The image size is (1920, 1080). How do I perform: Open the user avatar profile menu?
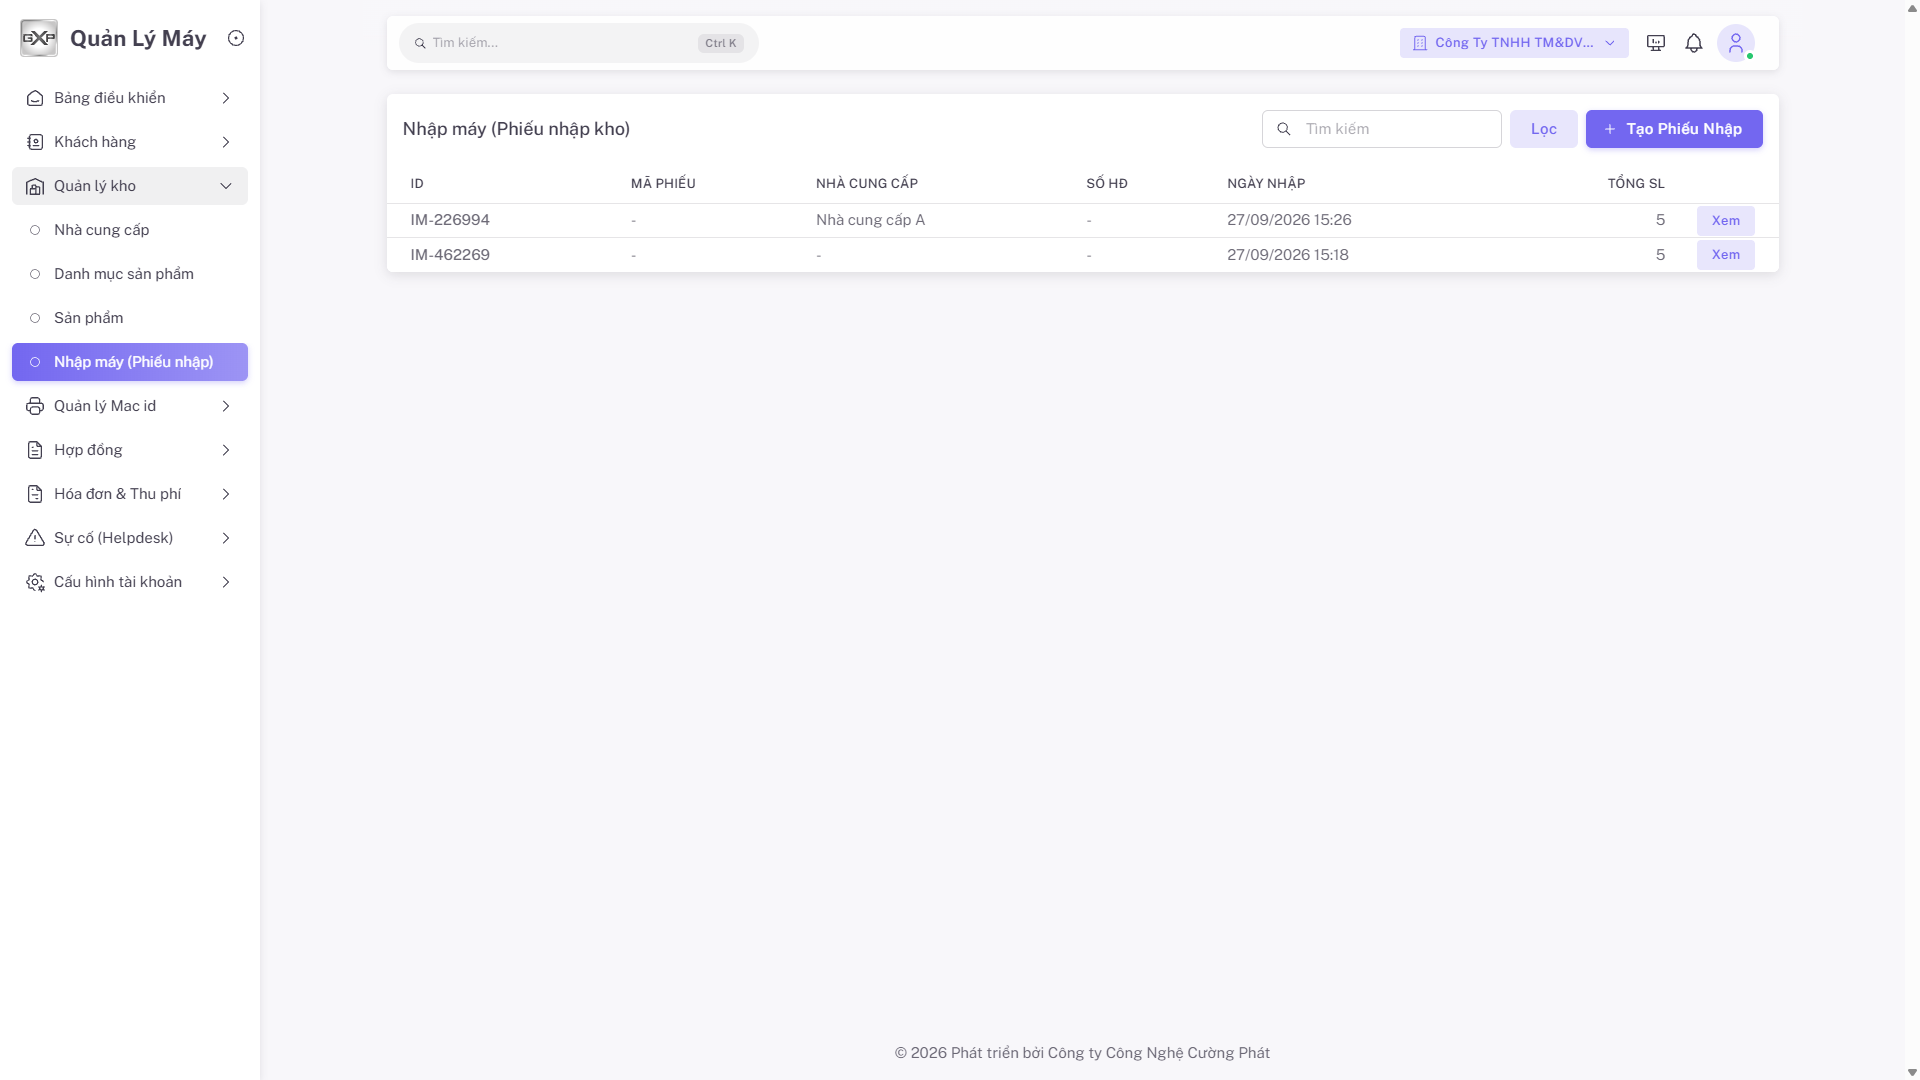coord(1736,43)
